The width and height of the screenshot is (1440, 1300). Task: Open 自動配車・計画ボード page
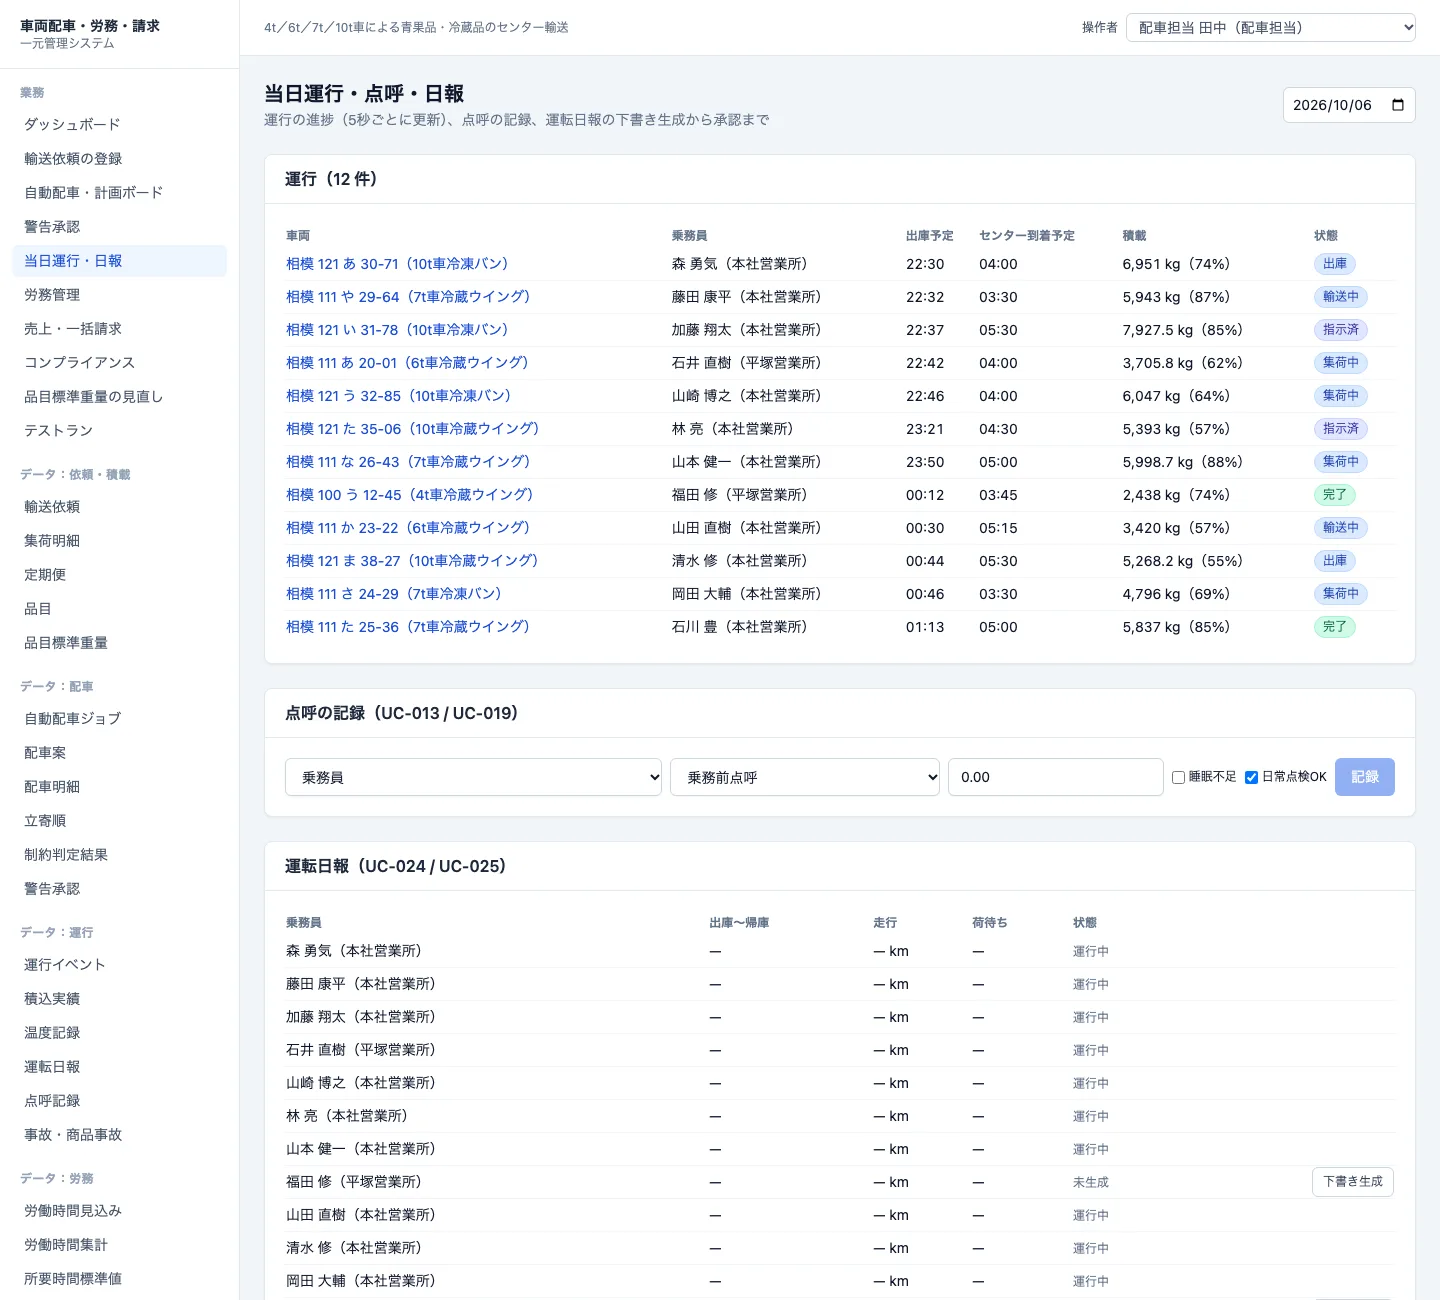pyautogui.click(x=119, y=193)
